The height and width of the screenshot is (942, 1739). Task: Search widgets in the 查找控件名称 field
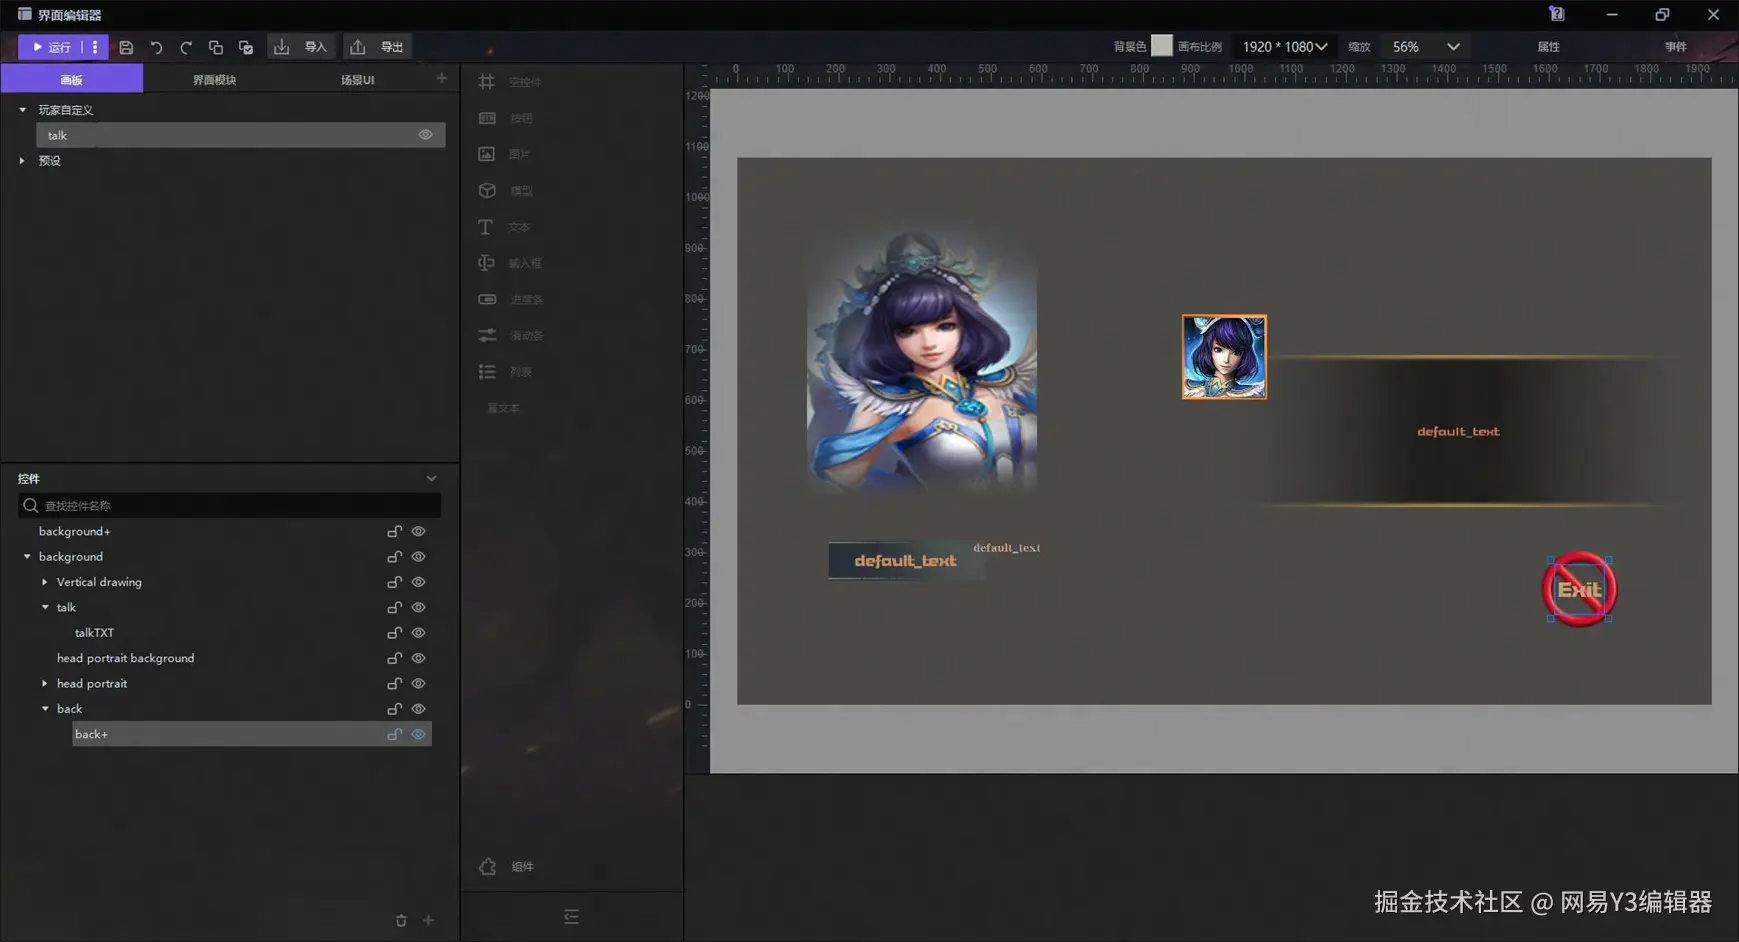point(230,506)
